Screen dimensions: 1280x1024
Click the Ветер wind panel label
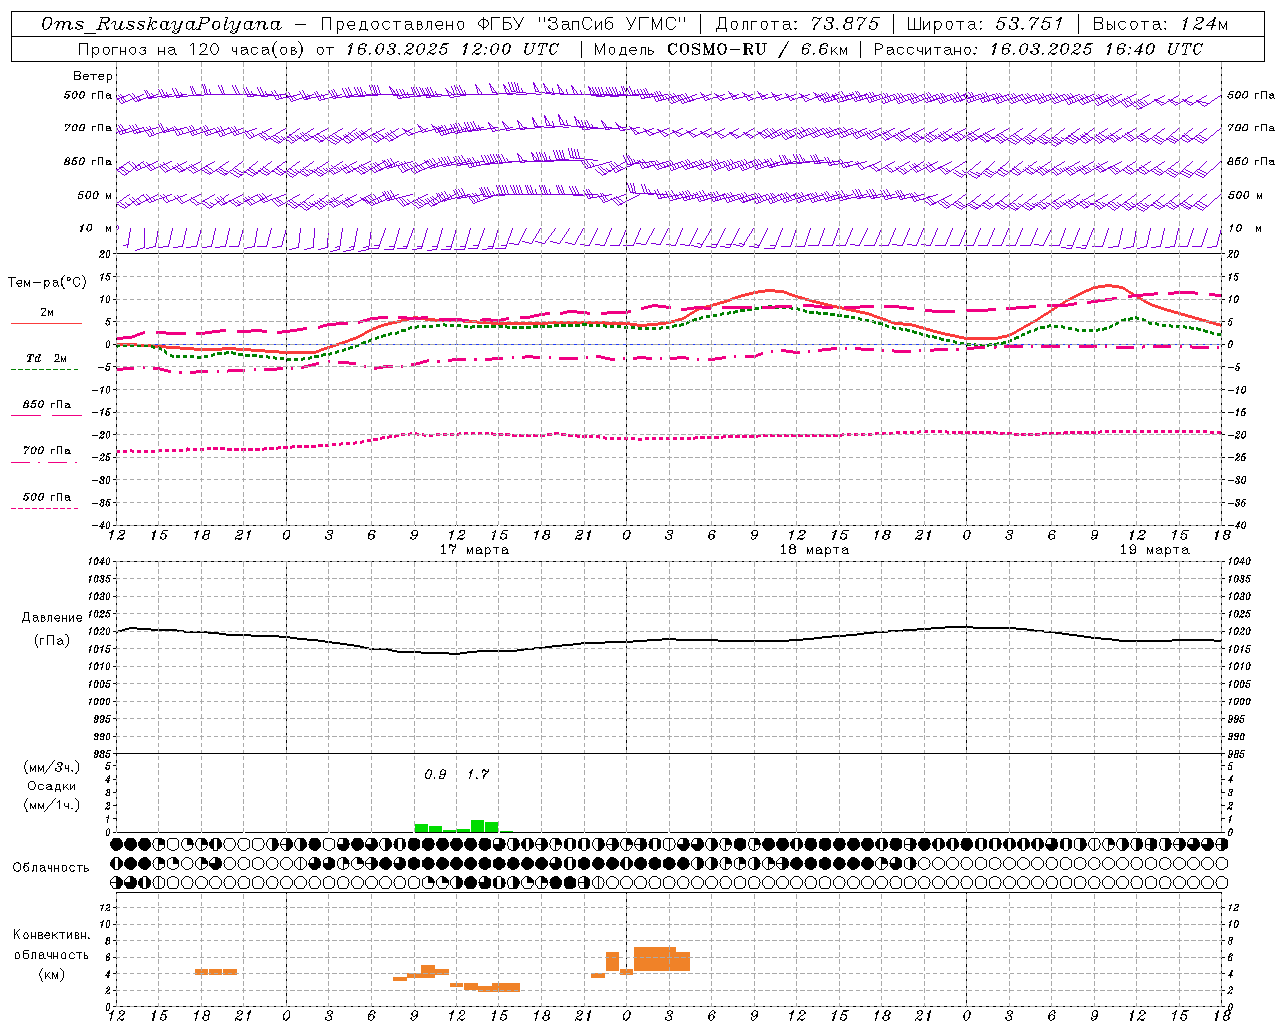pos(93,76)
